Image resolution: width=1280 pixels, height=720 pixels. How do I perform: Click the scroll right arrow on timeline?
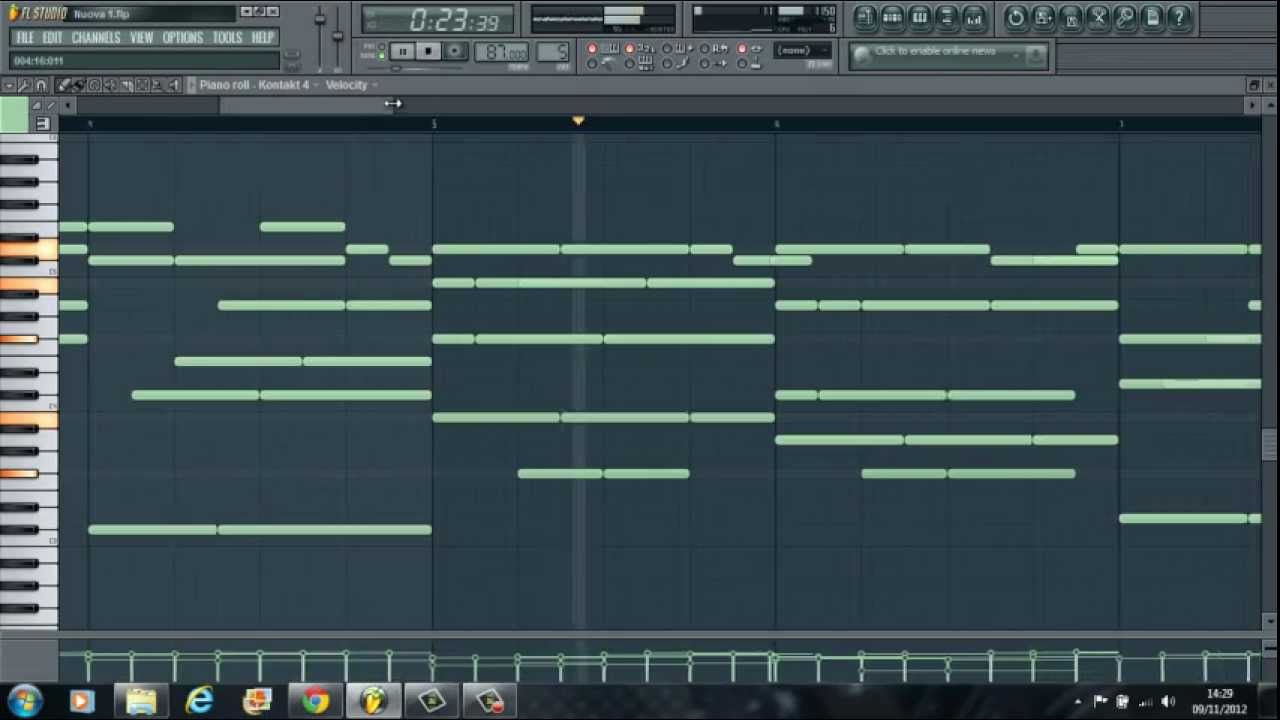point(1252,104)
